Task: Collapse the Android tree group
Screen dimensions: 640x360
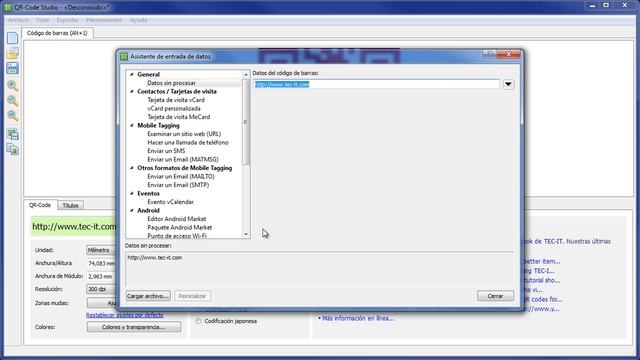Action: click(132, 210)
